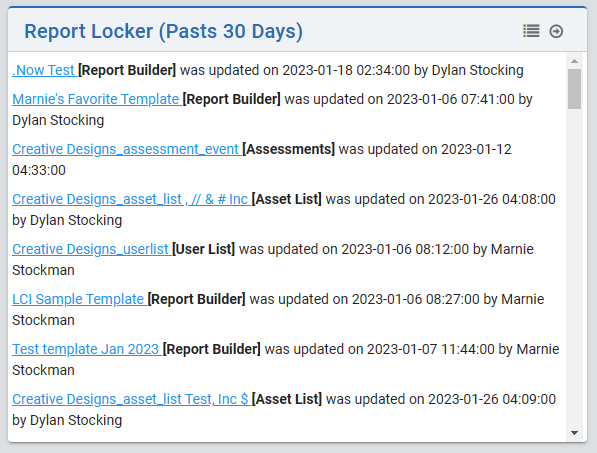This screenshot has width=597, height=453.
Task: Open the .Now Test report link
Action: point(45,70)
